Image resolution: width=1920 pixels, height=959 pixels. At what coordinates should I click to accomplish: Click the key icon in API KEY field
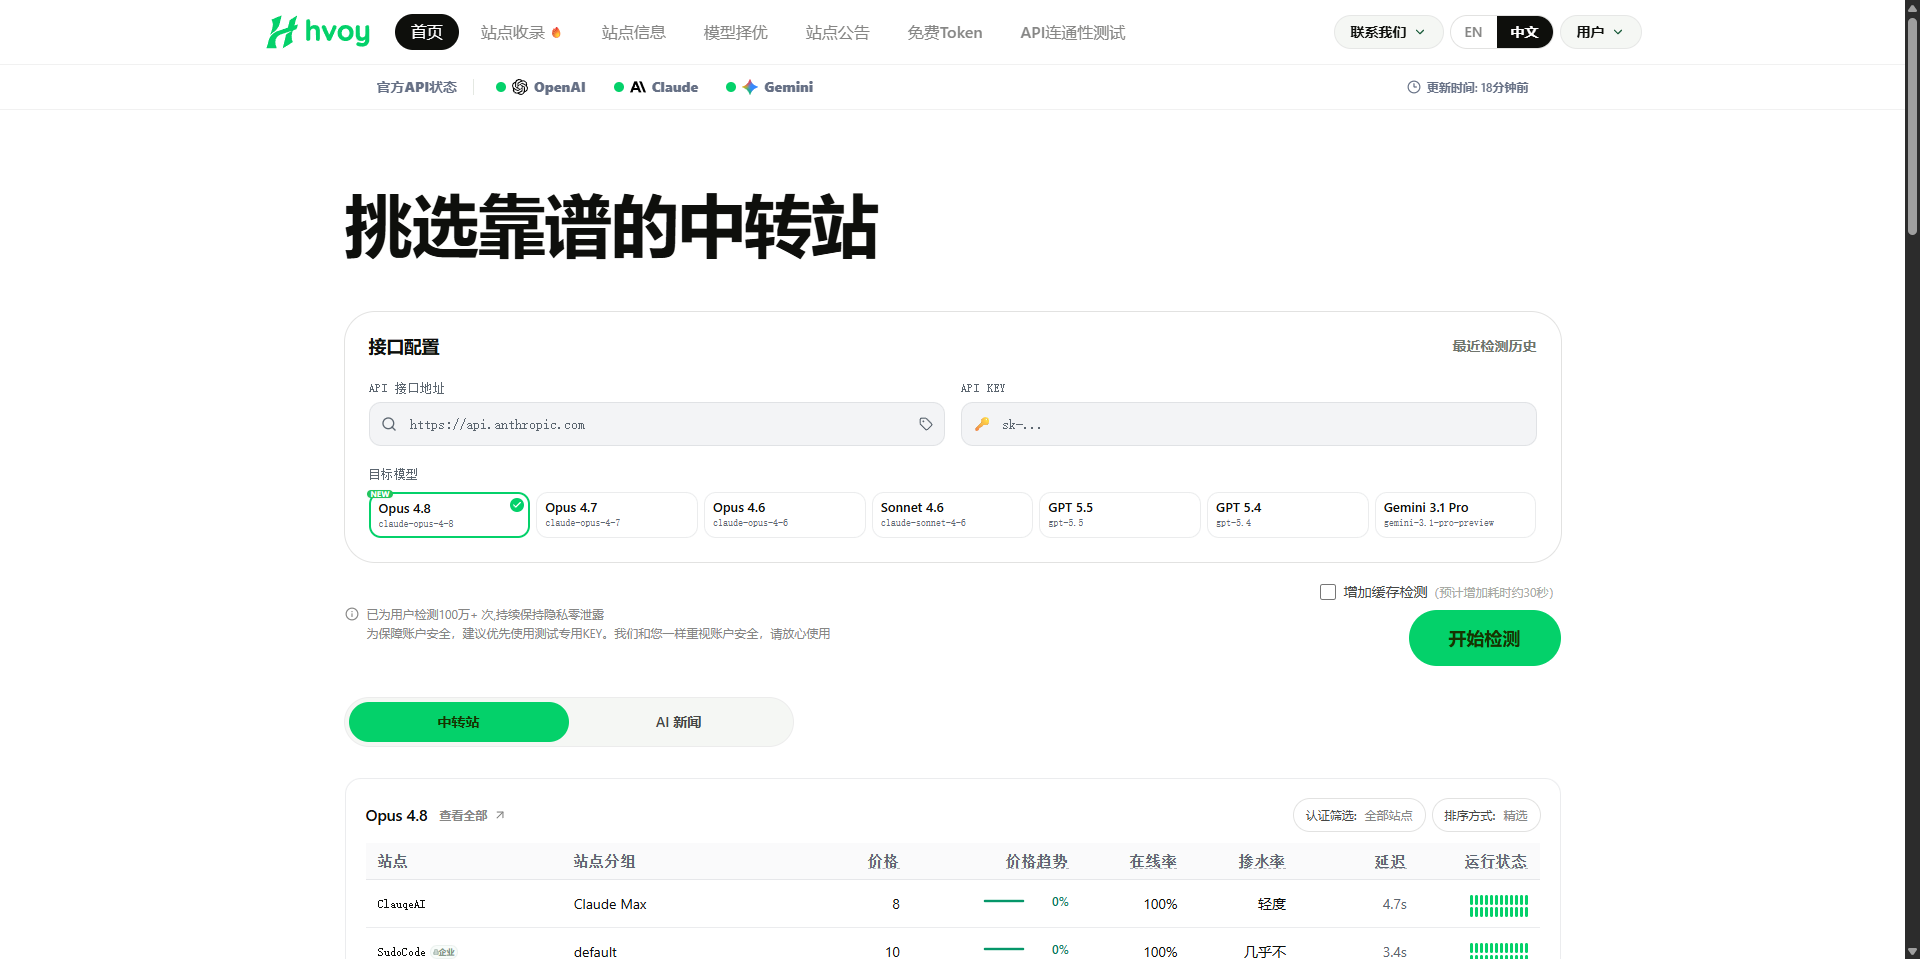click(x=982, y=424)
